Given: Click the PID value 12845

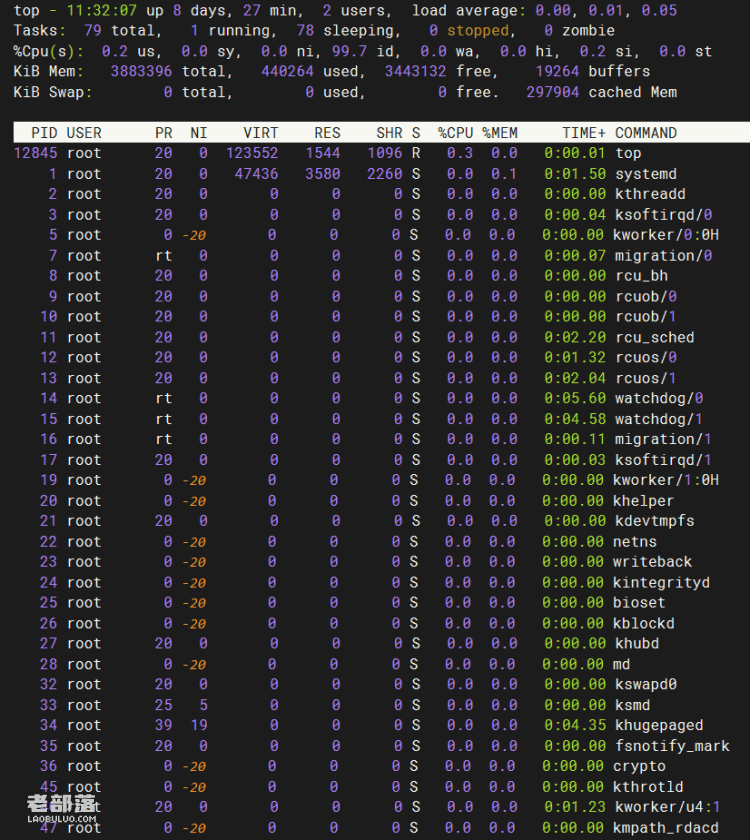Looking at the screenshot, I should click(35, 153).
